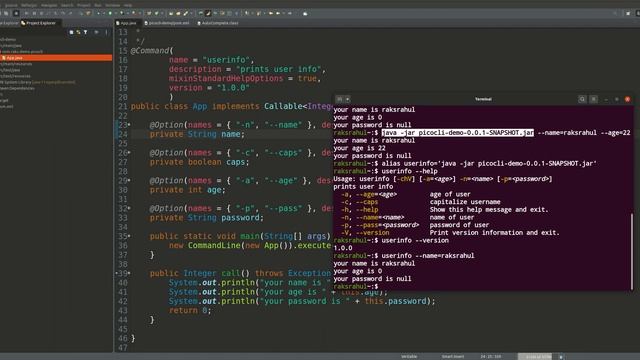Screen dimensions: 640x360
Task: Select JRE System Library in project tree
Action: point(38,82)
